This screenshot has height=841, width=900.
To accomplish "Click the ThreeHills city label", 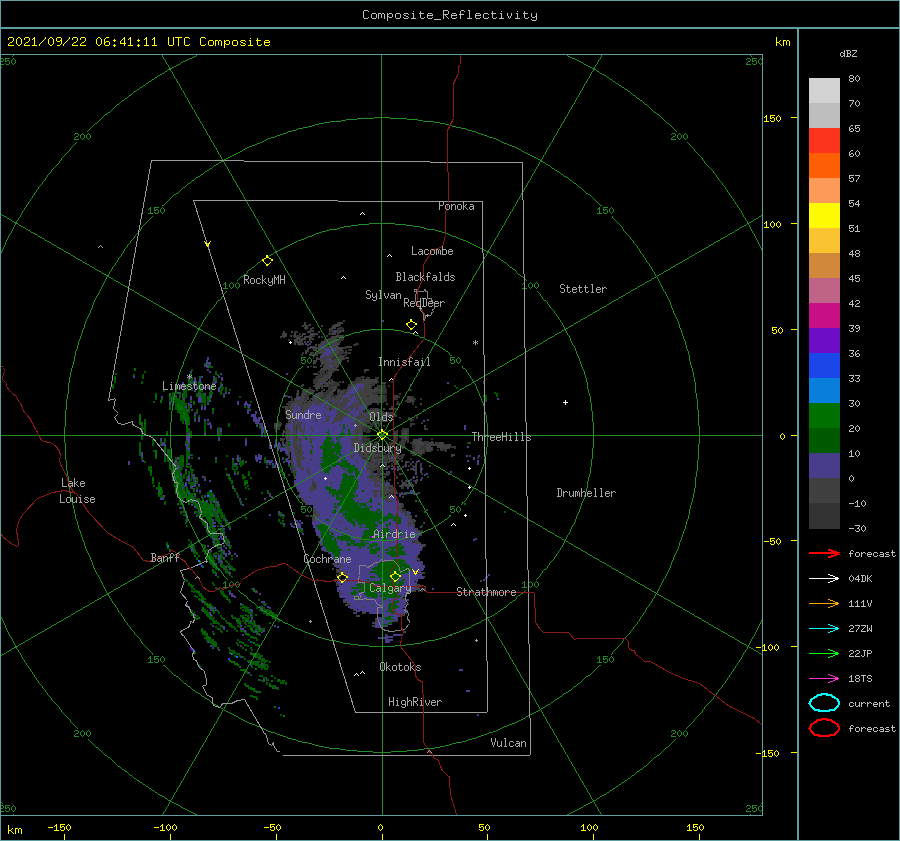I will click(501, 437).
